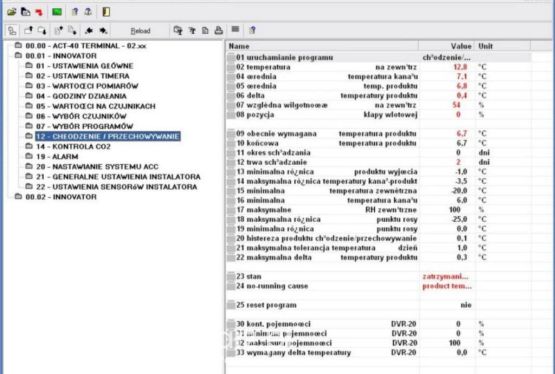Click the red arrow icon in the top toolbar

pyautogui.click(x=39, y=12)
